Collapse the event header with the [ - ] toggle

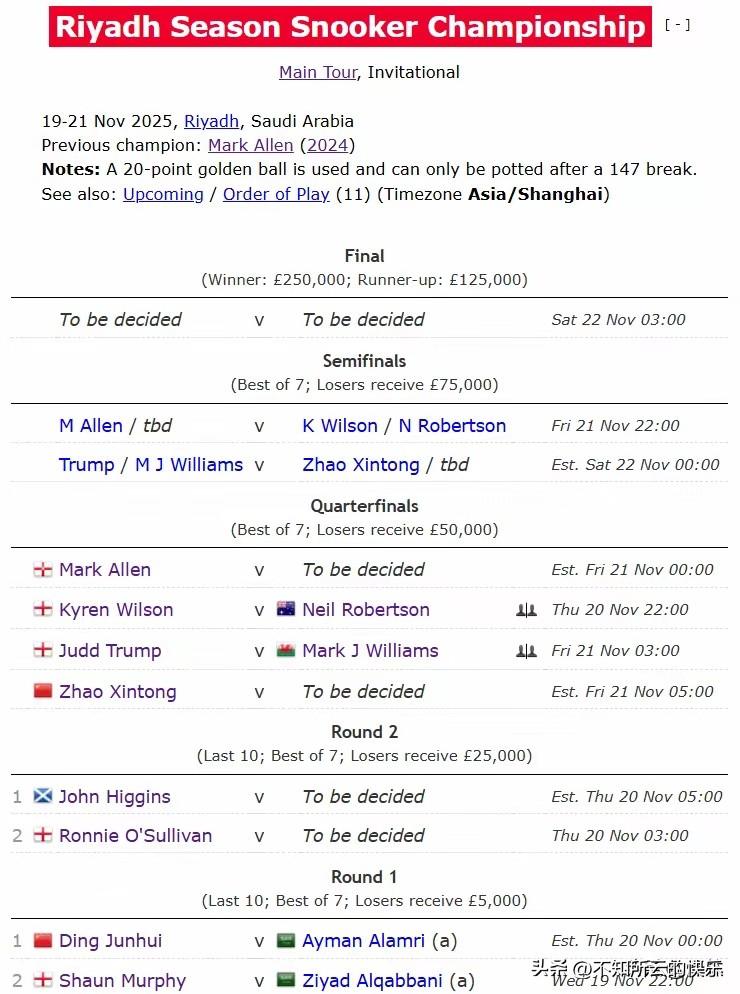(677, 25)
